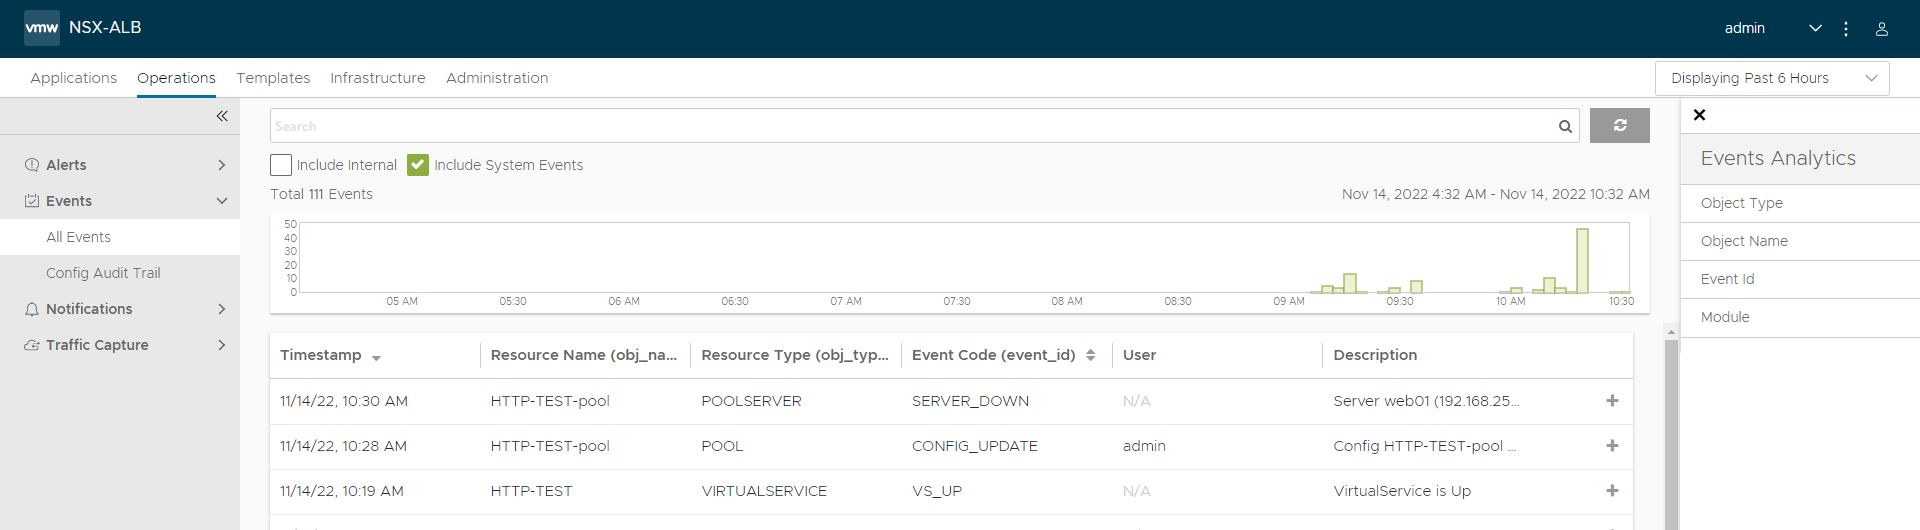Click Resource Name column header
The height and width of the screenshot is (530, 1920).
pyautogui.click(x=583, y=355)
